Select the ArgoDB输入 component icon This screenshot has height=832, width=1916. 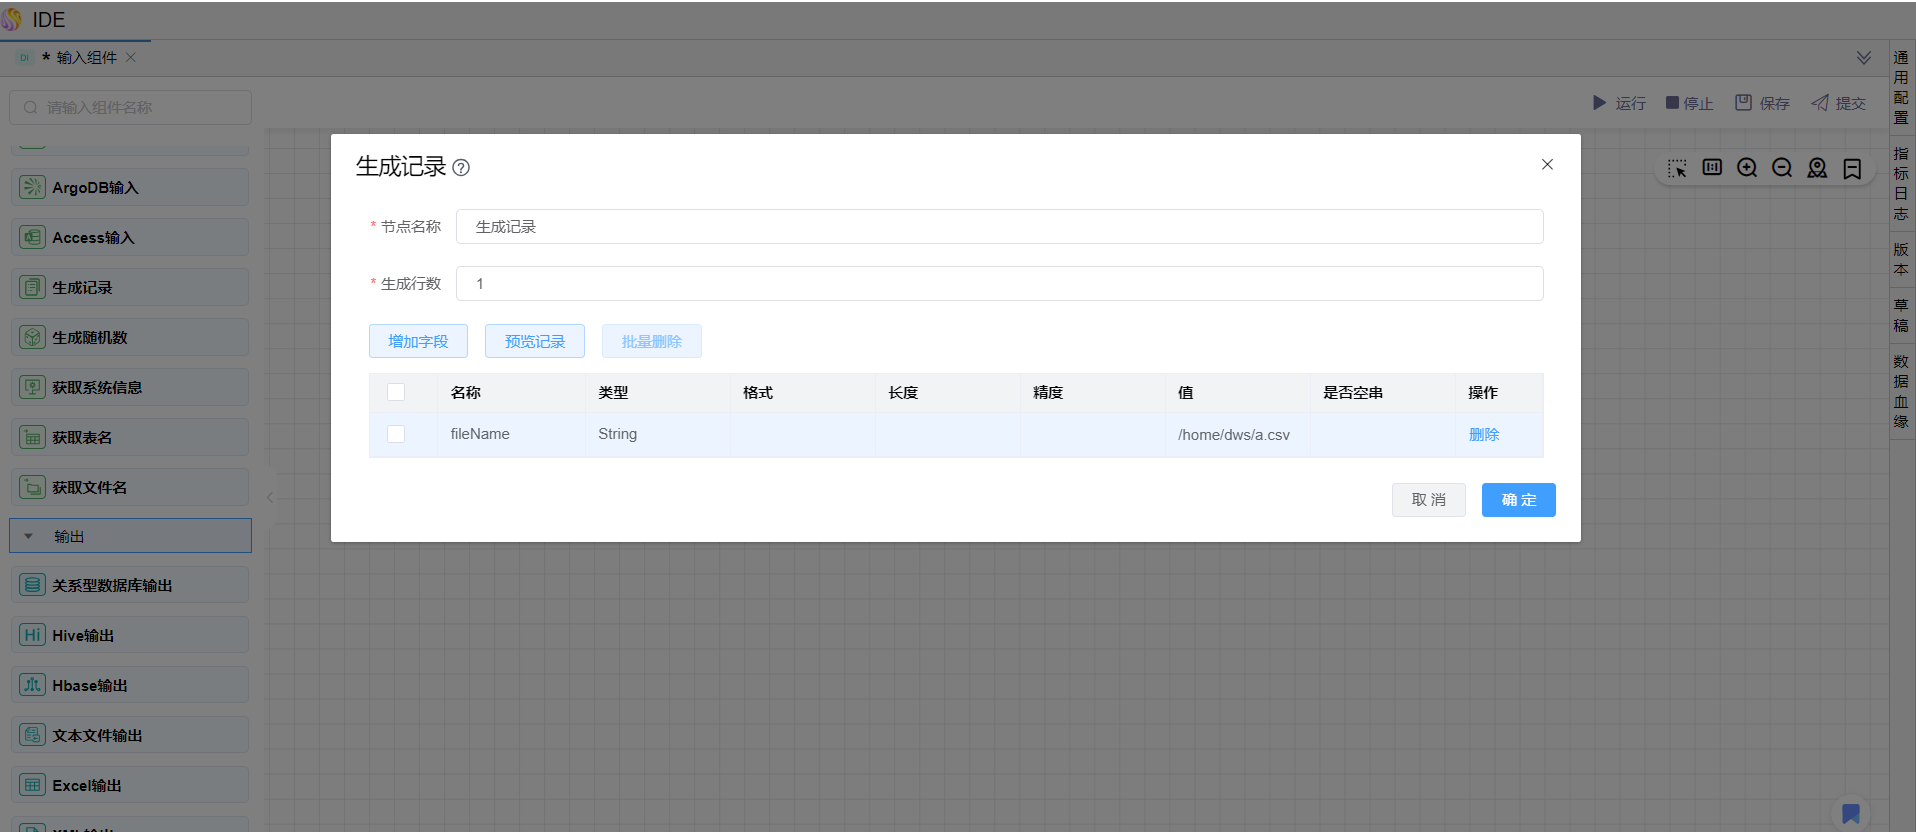point(33,187)
